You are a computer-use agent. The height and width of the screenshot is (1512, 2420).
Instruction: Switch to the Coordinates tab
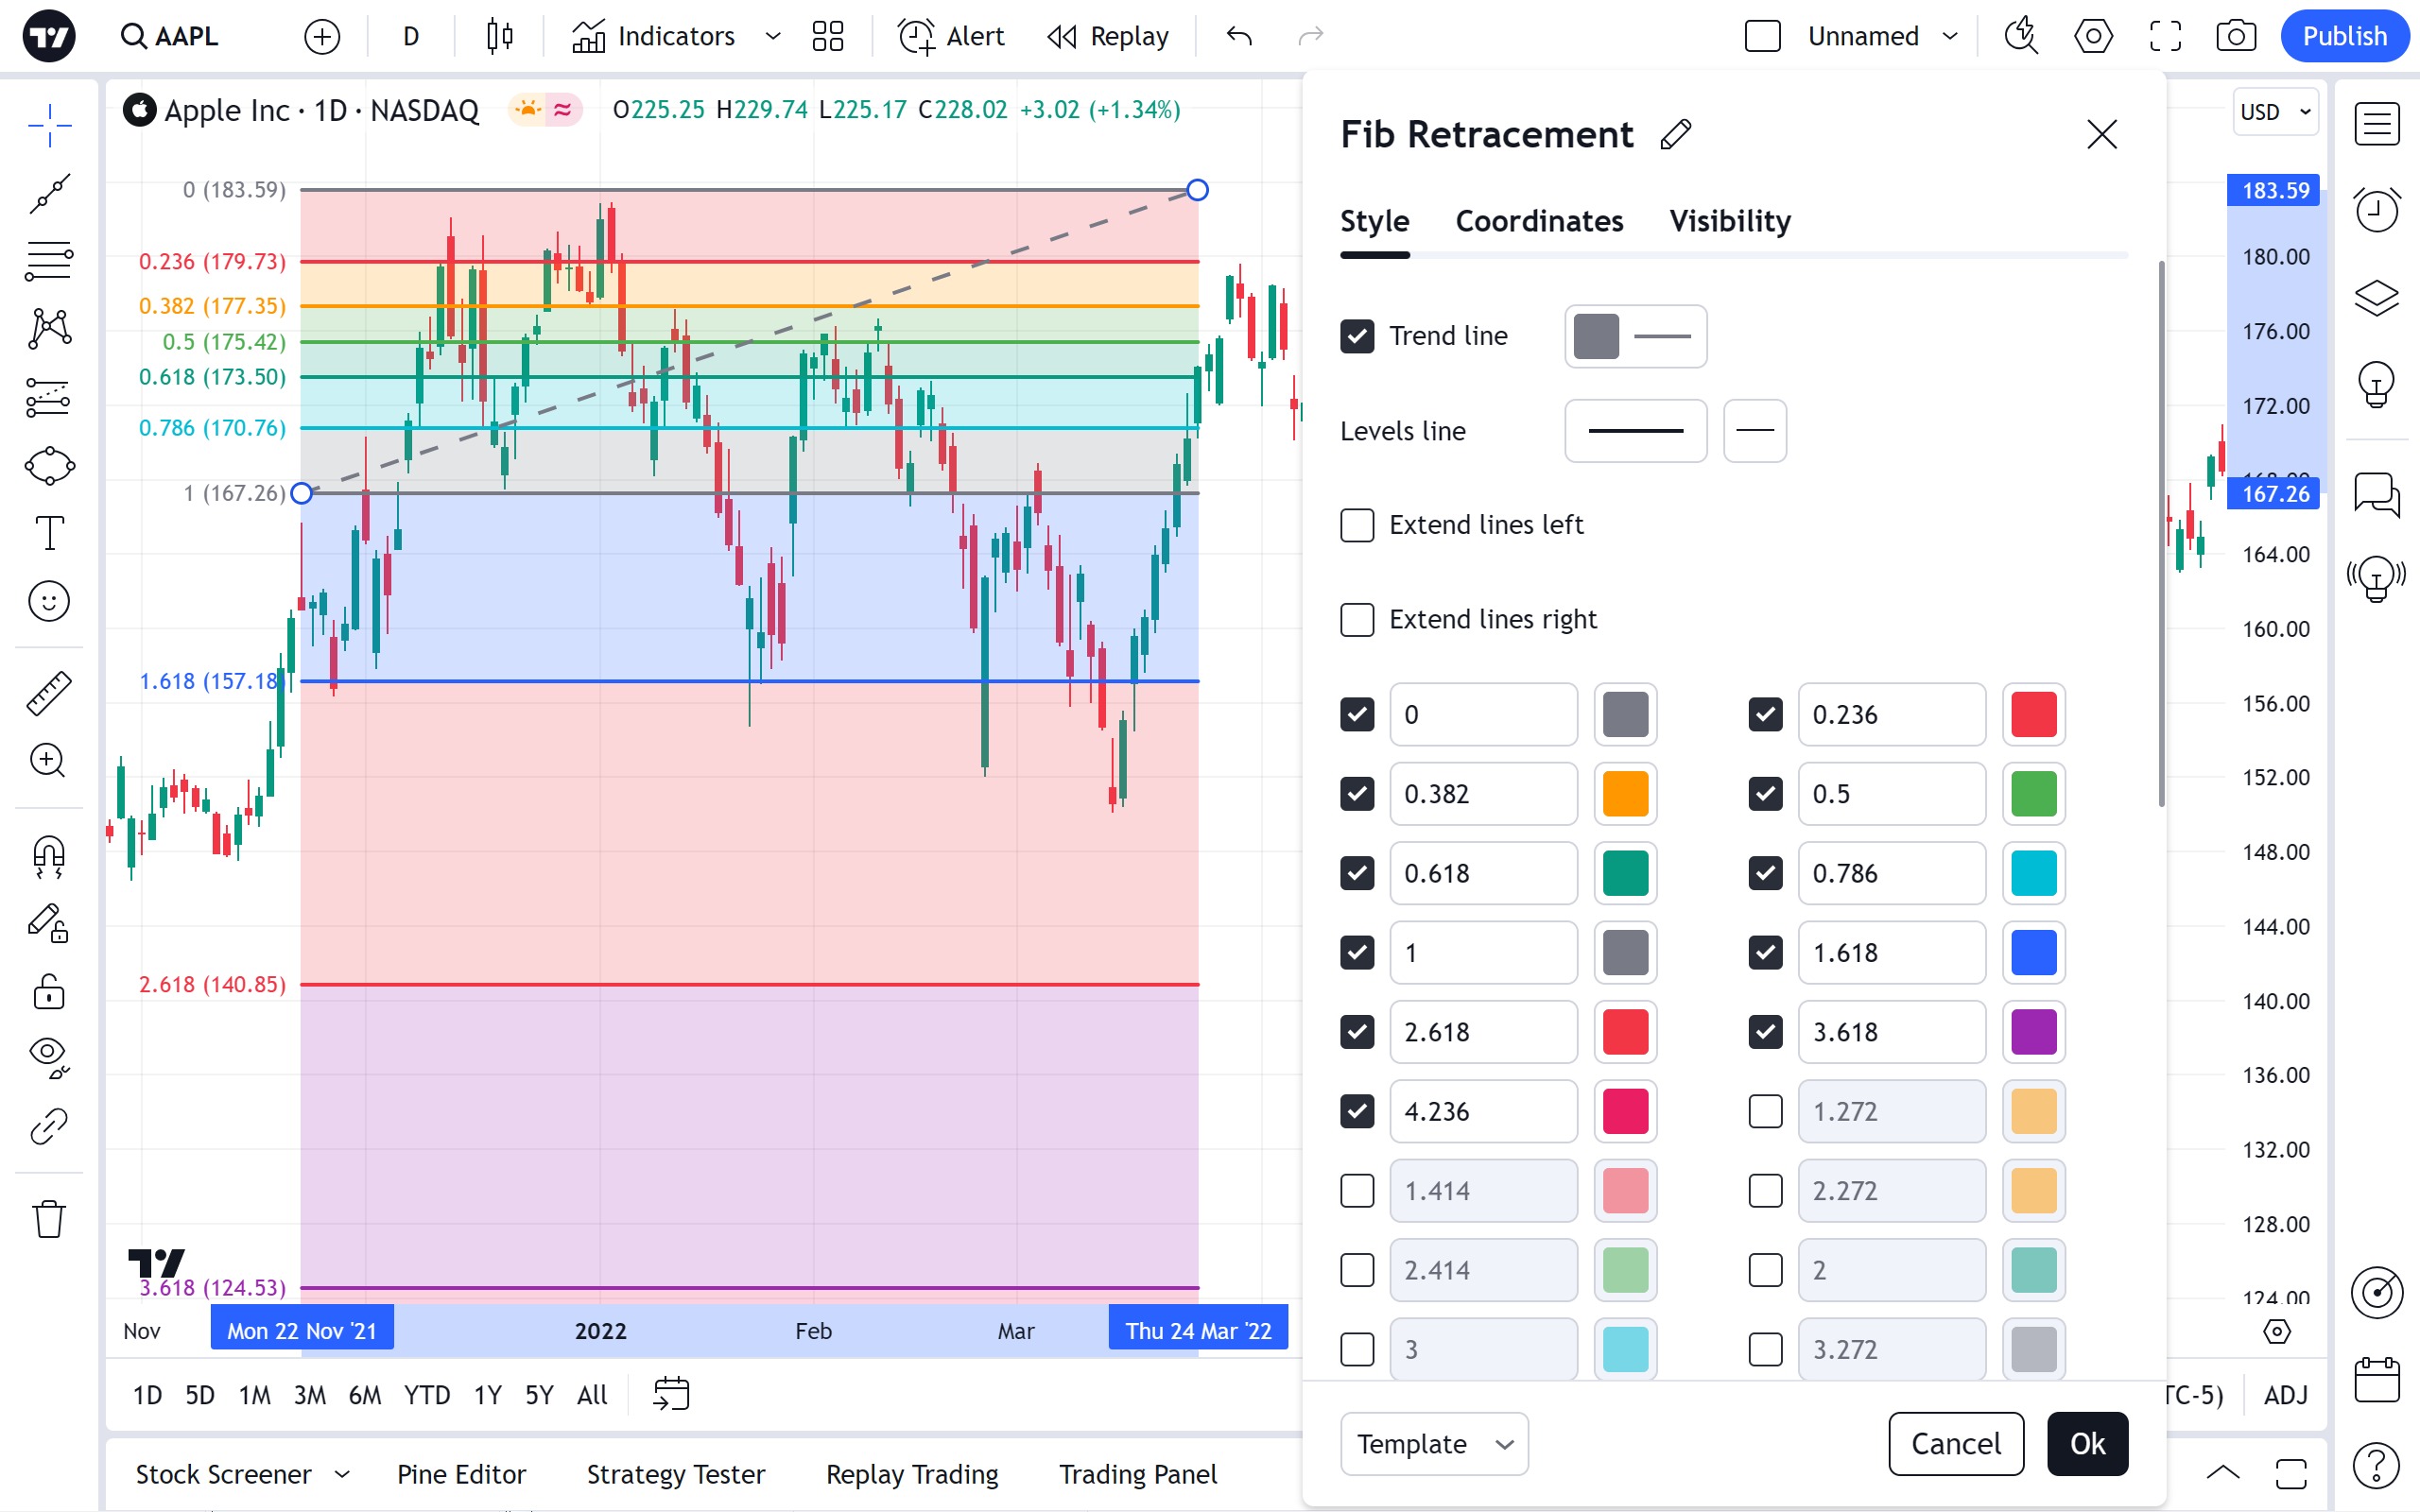tap(1539, 221)
